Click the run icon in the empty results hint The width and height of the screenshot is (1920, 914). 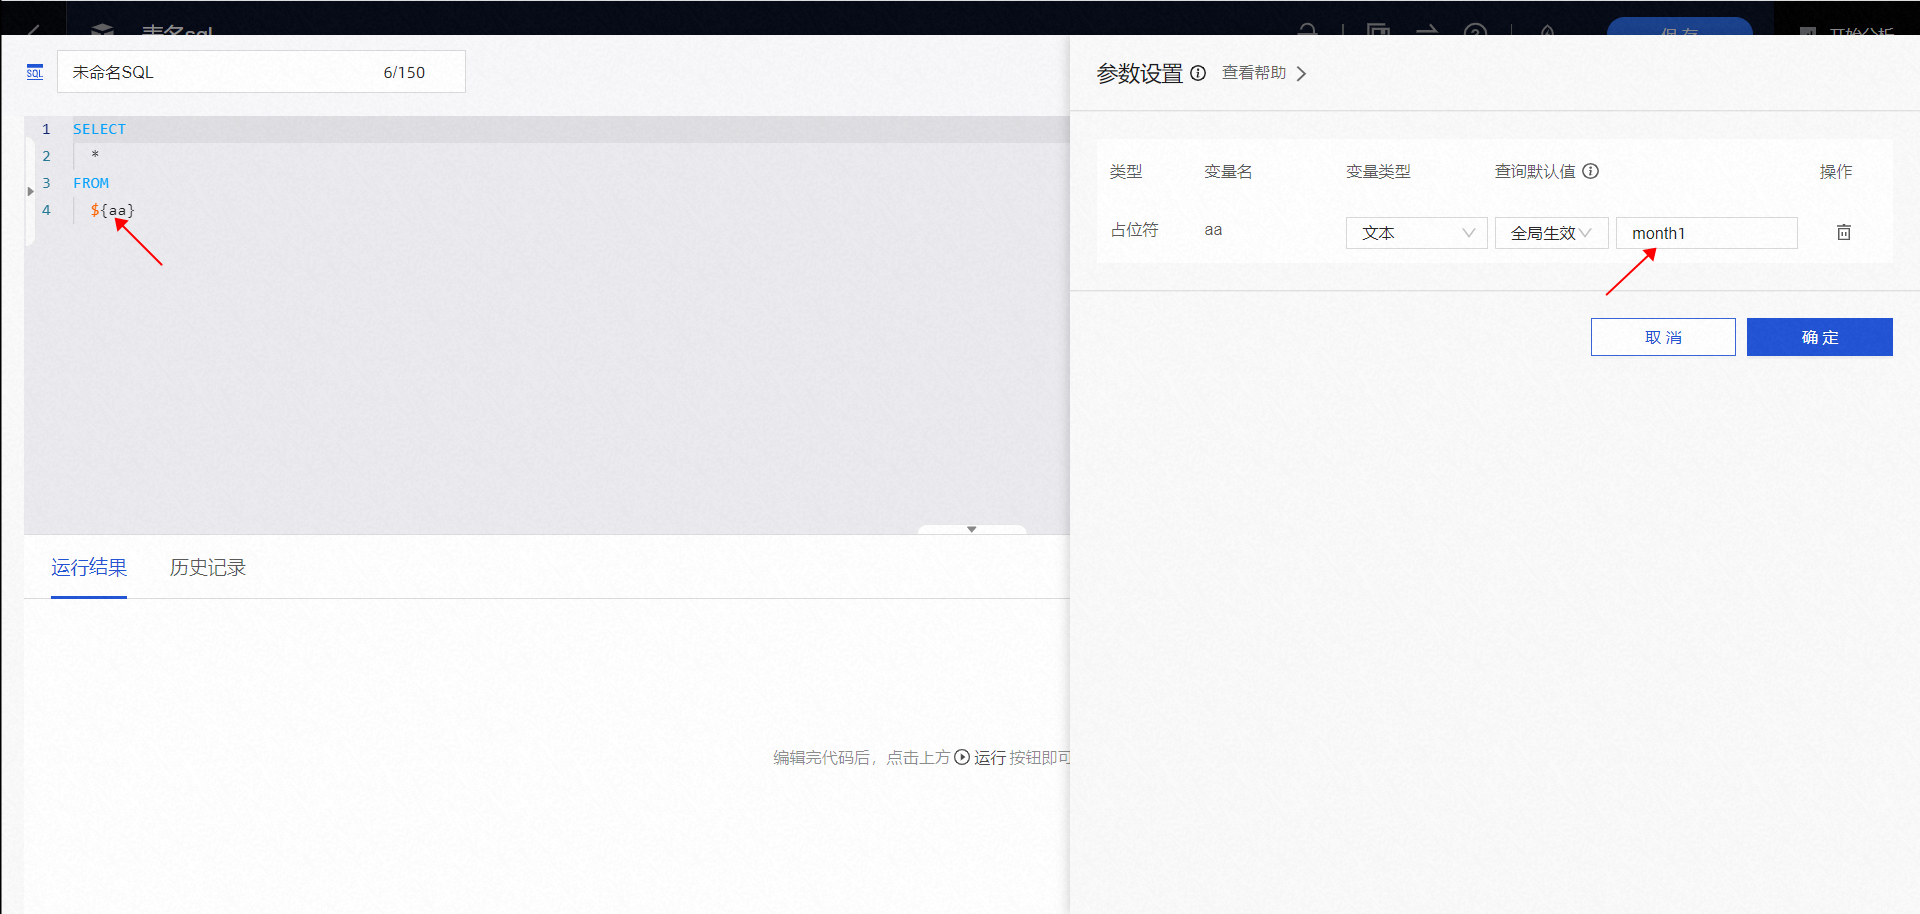pos(962,757)
